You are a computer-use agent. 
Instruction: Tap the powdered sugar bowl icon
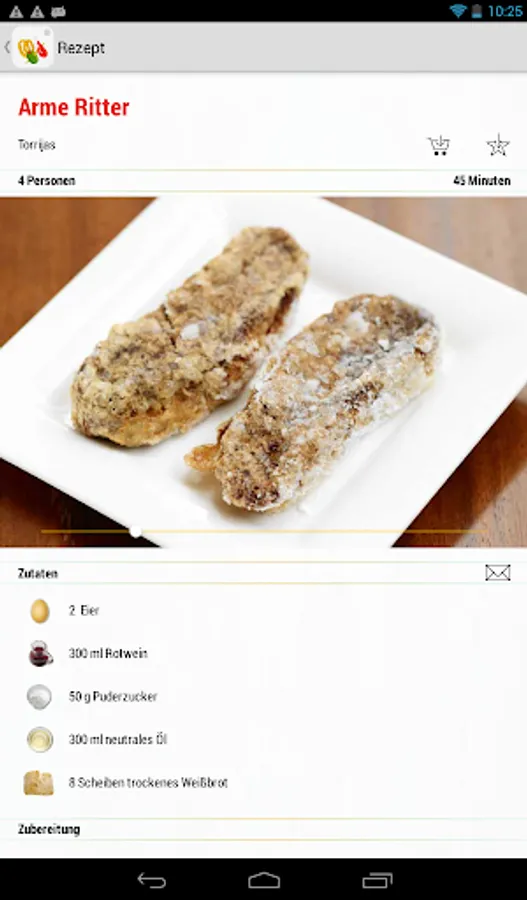(x=39, y=697)
